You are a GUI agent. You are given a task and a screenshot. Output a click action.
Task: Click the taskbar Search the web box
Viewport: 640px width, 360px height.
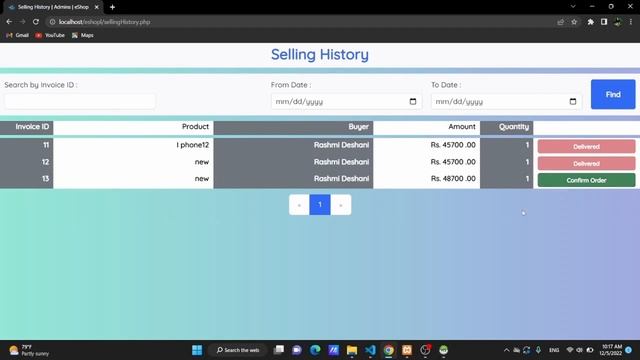[x=238, y=350]
